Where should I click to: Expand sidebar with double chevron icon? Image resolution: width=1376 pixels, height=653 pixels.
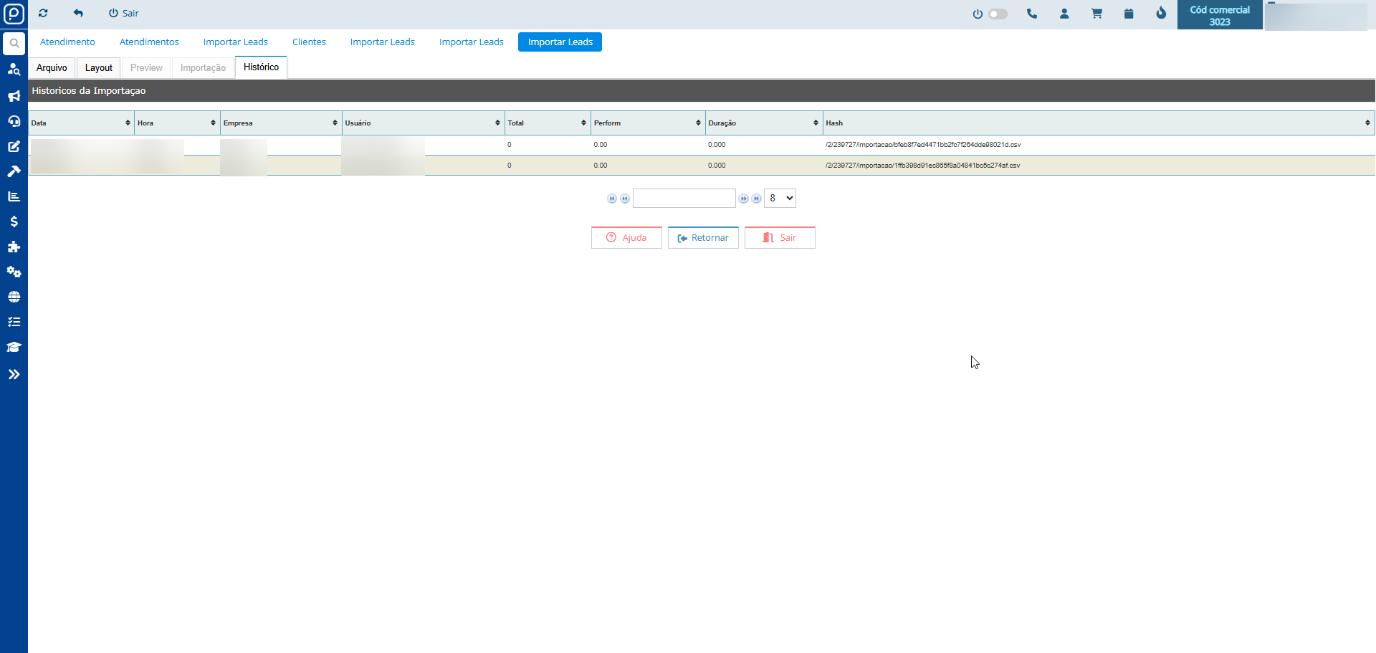click(14, 374)
